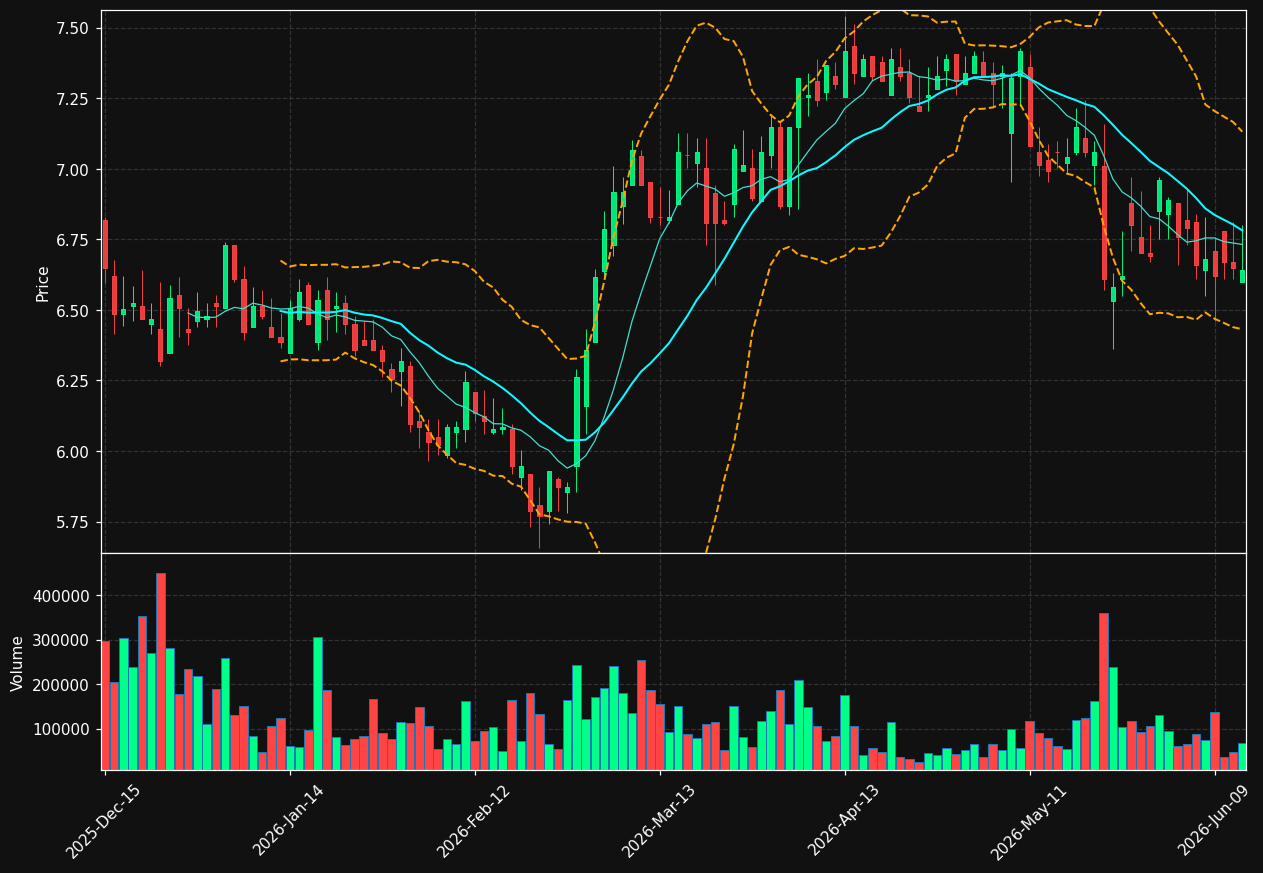Click the 100000 volume axis tick
1263x873 pixels.
click(x=62, y=730)
